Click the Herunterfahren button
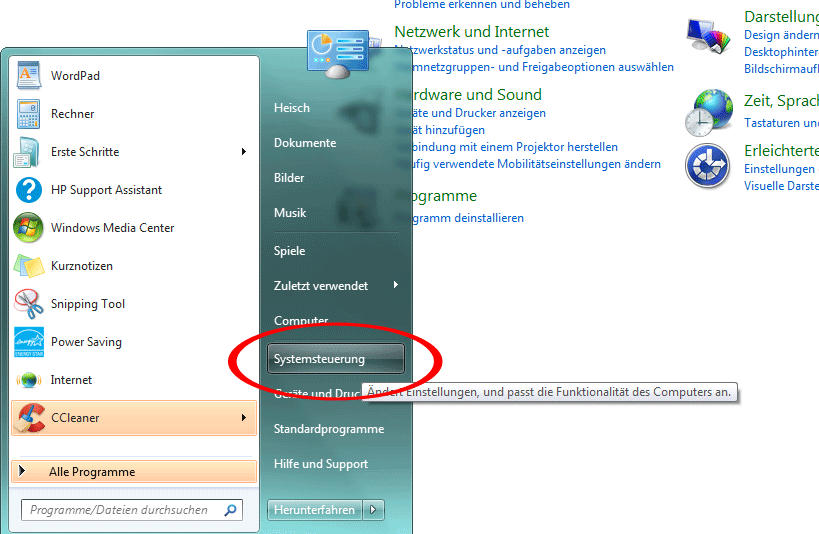The width and height of the screenshot is (819, 534). click(314, 509)
